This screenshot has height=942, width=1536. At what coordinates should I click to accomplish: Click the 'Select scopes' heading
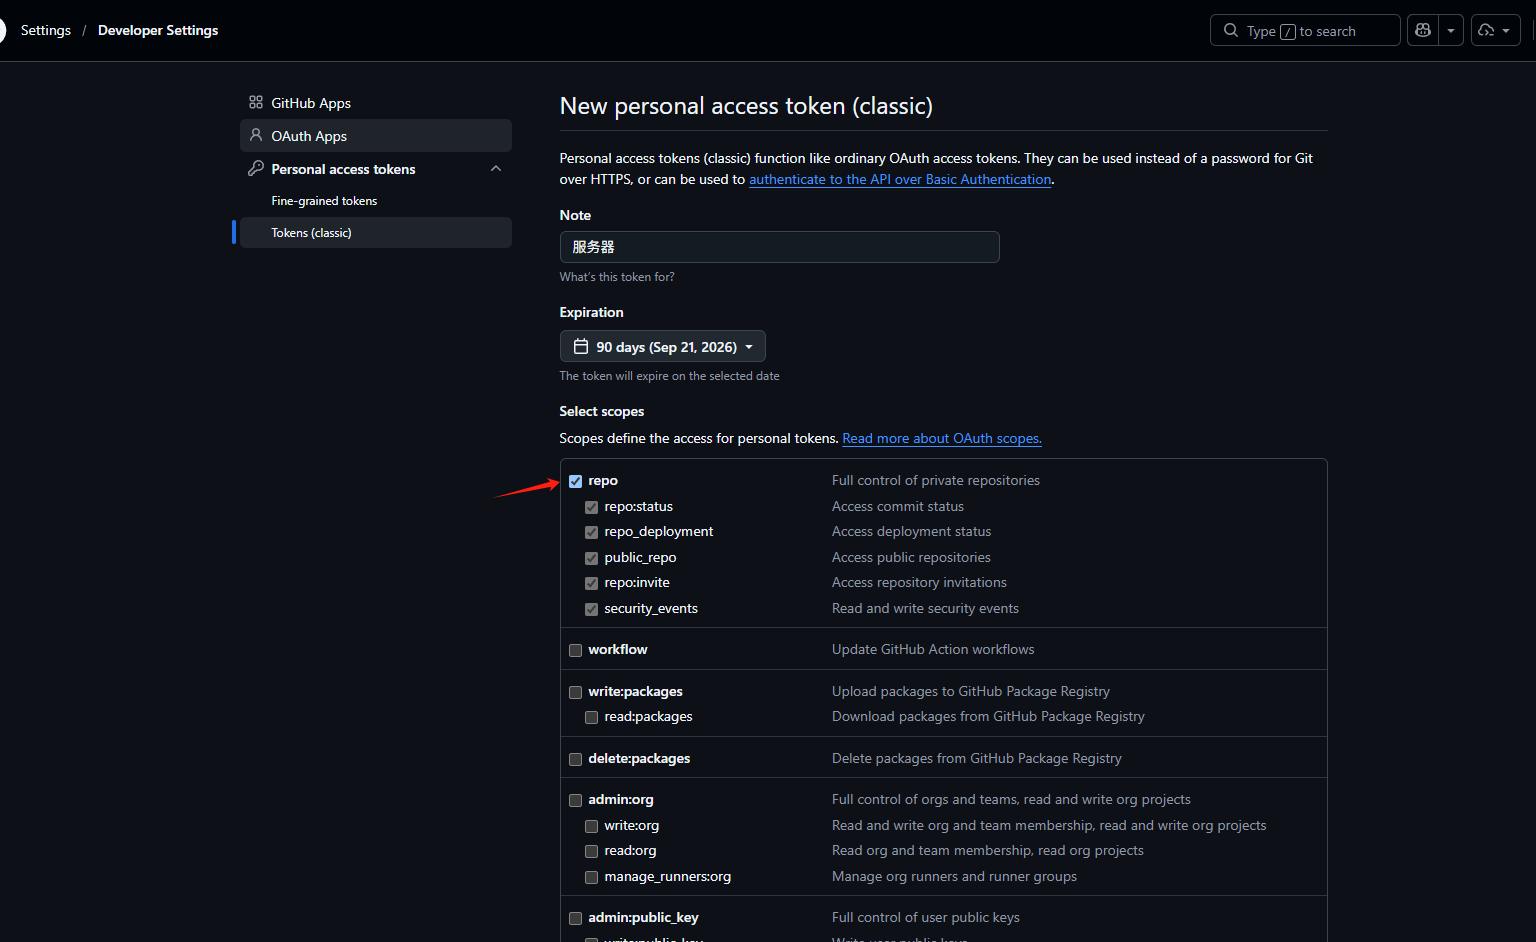pos(602,411)
